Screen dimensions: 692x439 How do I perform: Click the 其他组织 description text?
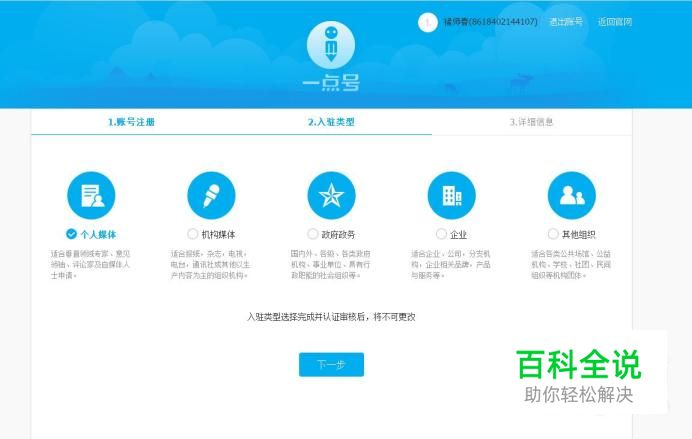tap(571, 264)
